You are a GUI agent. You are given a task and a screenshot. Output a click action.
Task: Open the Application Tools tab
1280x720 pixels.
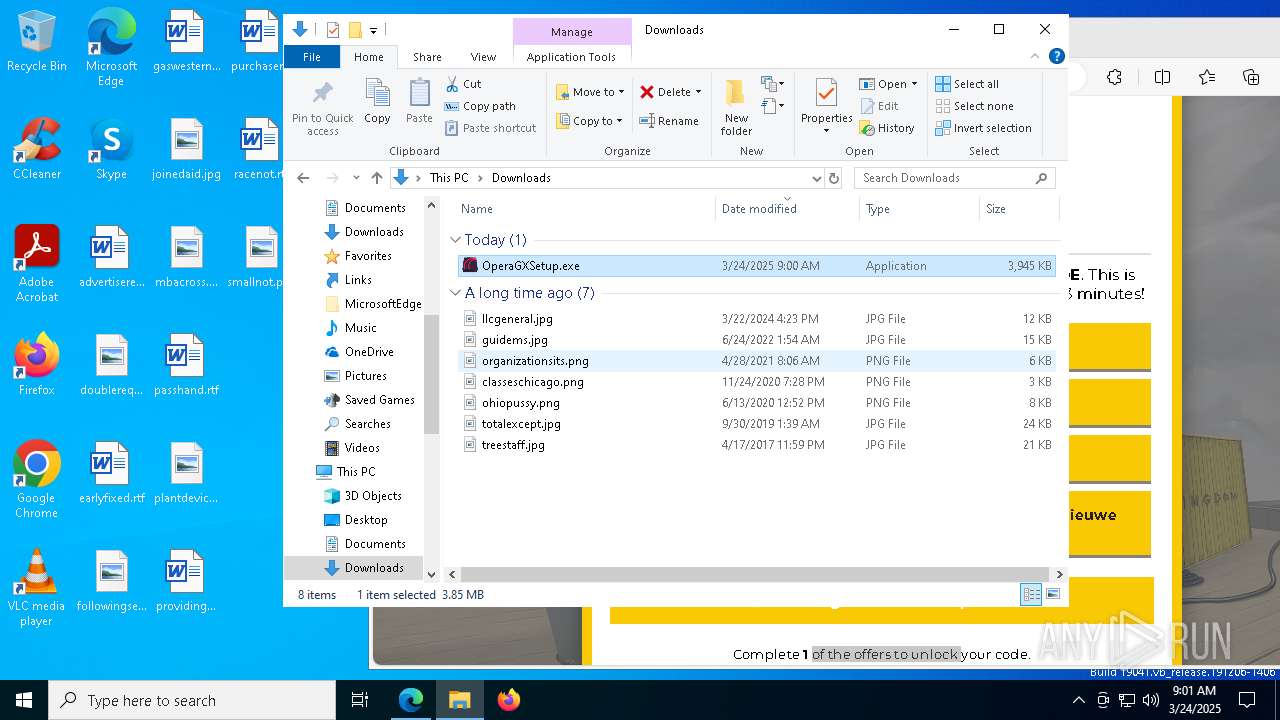571,57
